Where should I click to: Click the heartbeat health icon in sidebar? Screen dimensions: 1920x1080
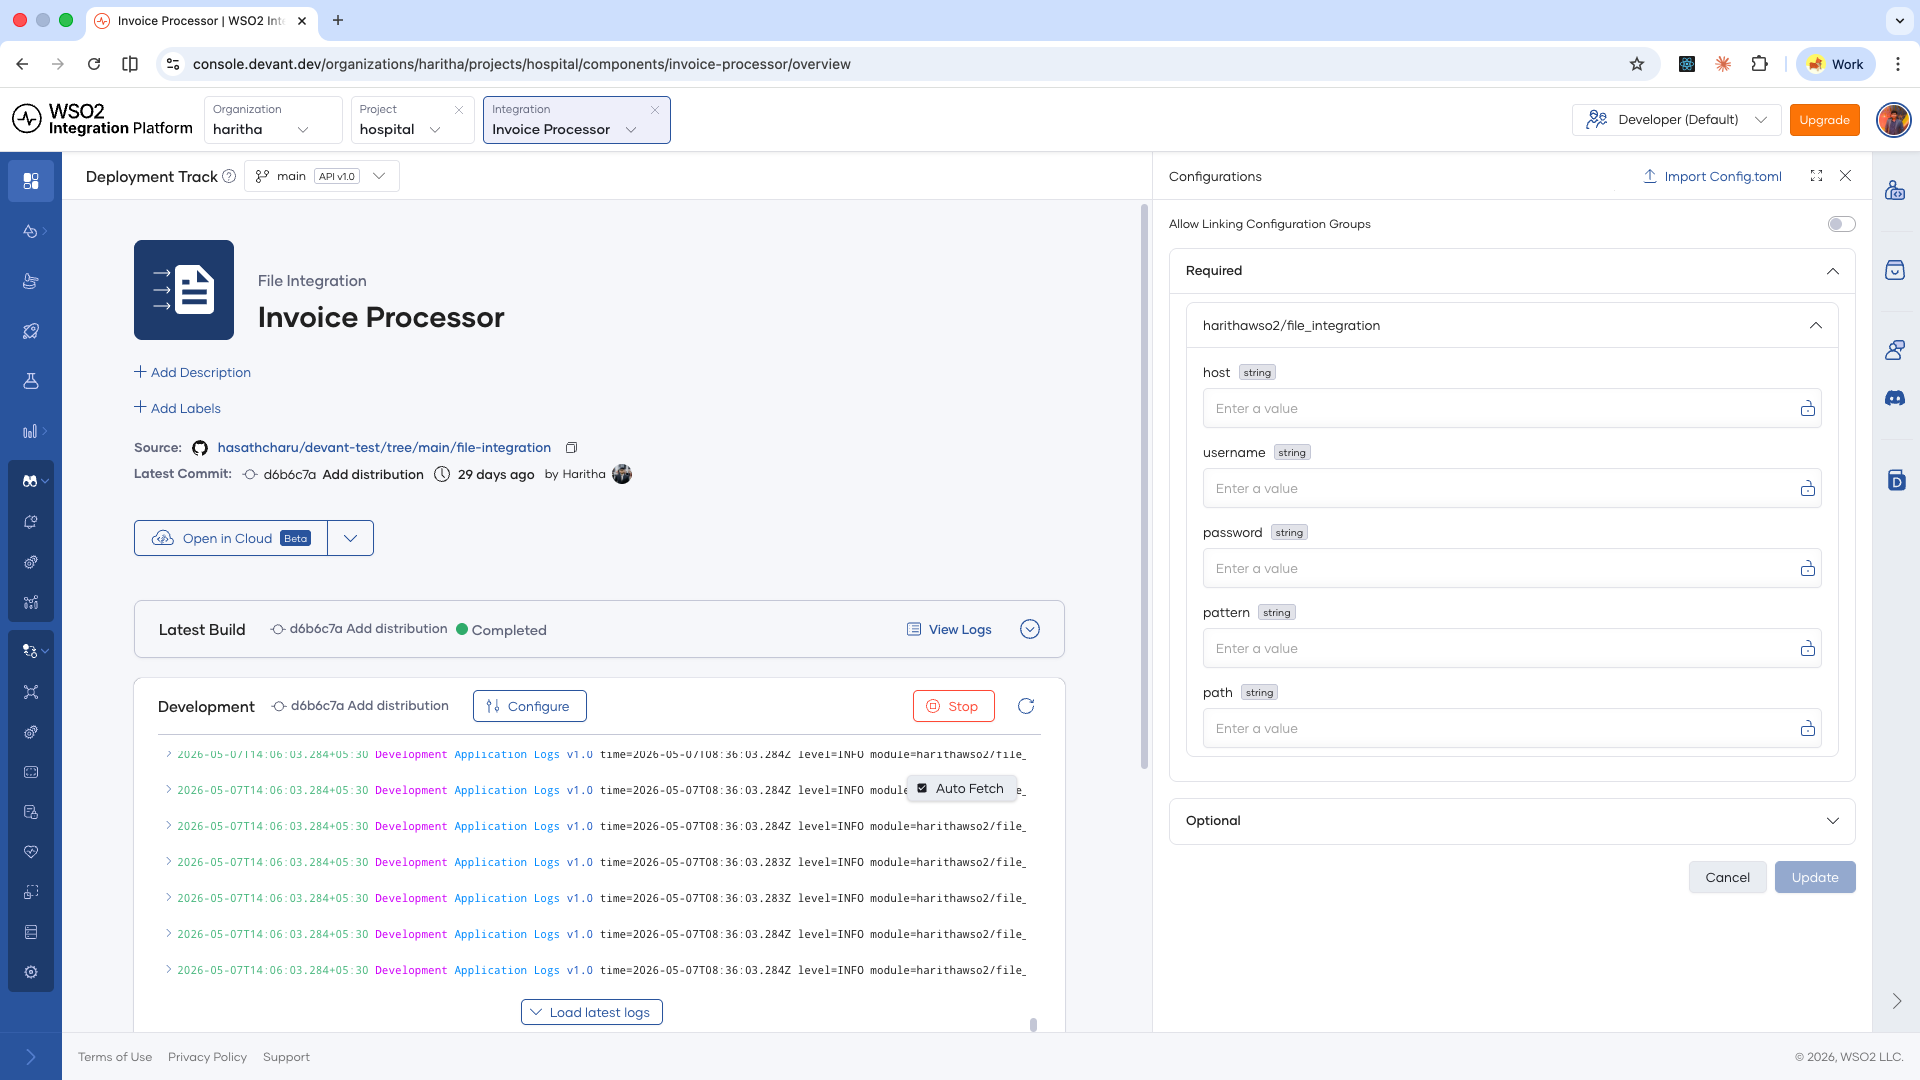pos(31,852)
